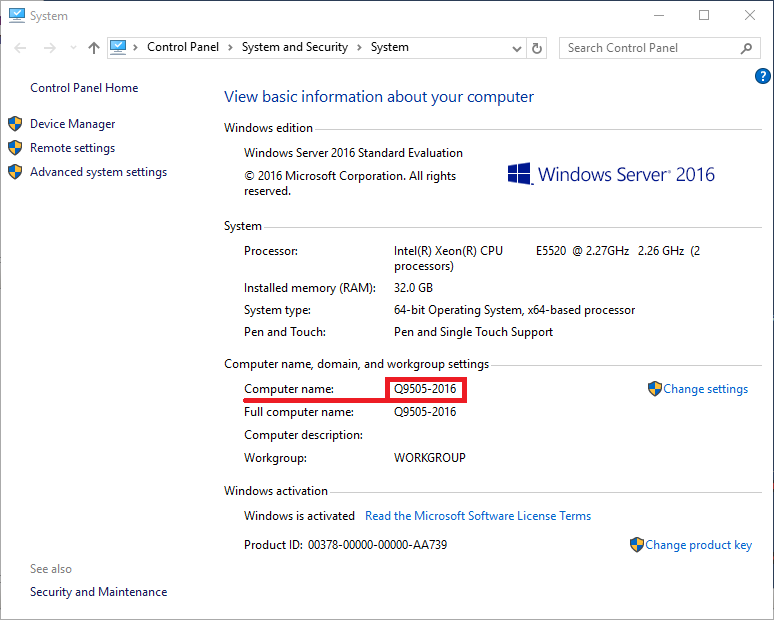Click Windows is activated text
The width and height of the screenshot is (774, 620).
pyautogui.click(x=299, y=516)
